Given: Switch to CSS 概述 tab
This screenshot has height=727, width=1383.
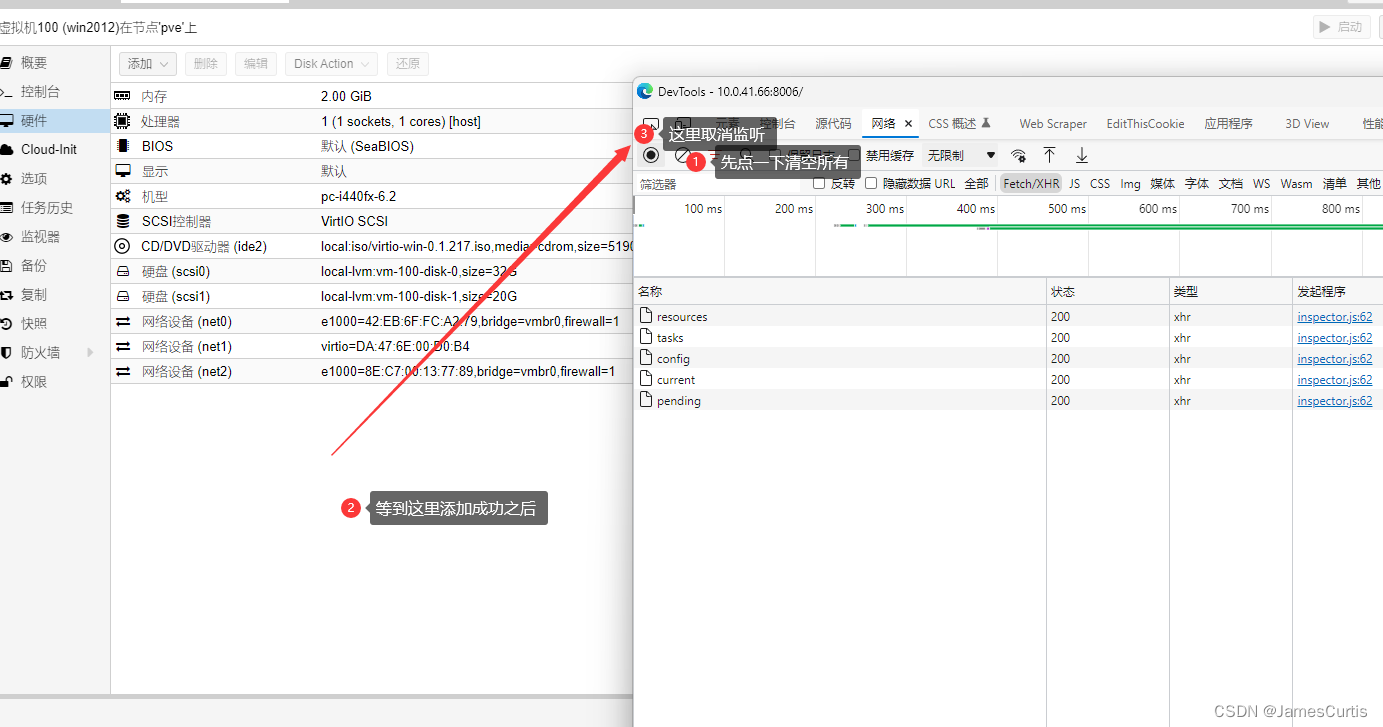Looking at the screenshot, I should (x=959, y=124).
